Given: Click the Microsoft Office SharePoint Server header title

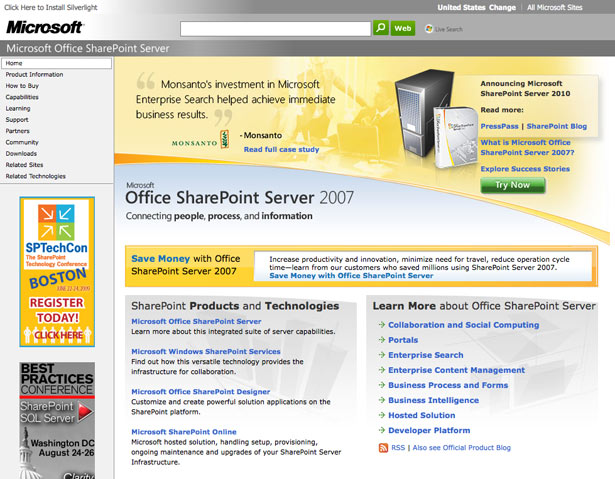Looking at the screenshot, I should click(x=88, y=48).
